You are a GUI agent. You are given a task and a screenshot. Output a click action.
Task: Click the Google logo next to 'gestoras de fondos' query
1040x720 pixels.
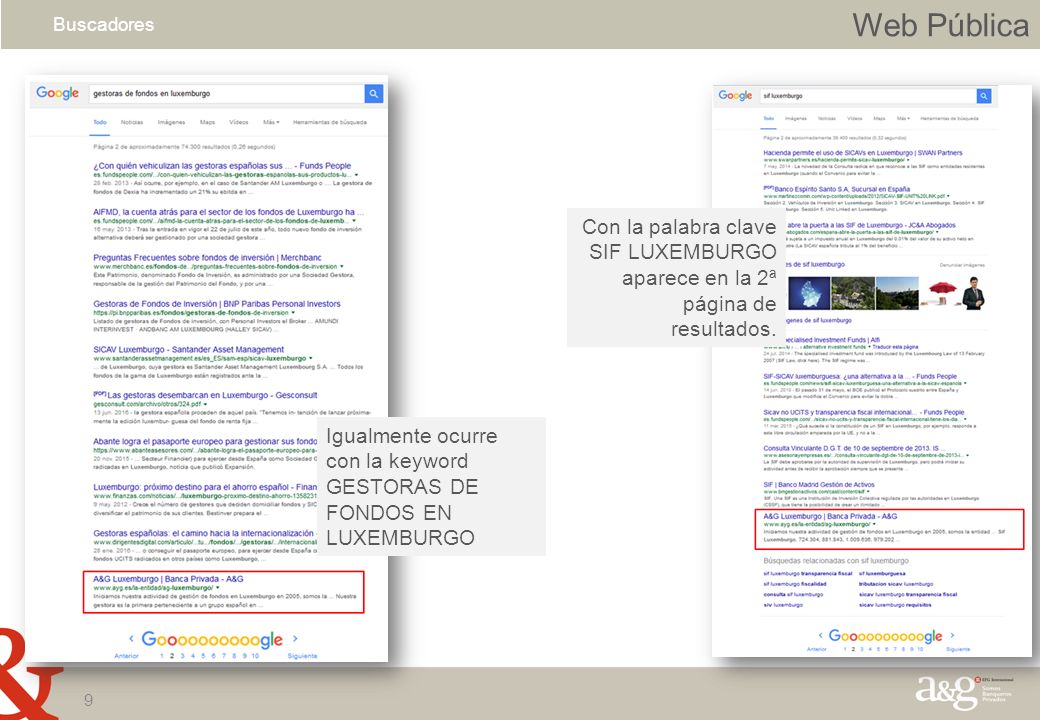click(x=57, y=93)
